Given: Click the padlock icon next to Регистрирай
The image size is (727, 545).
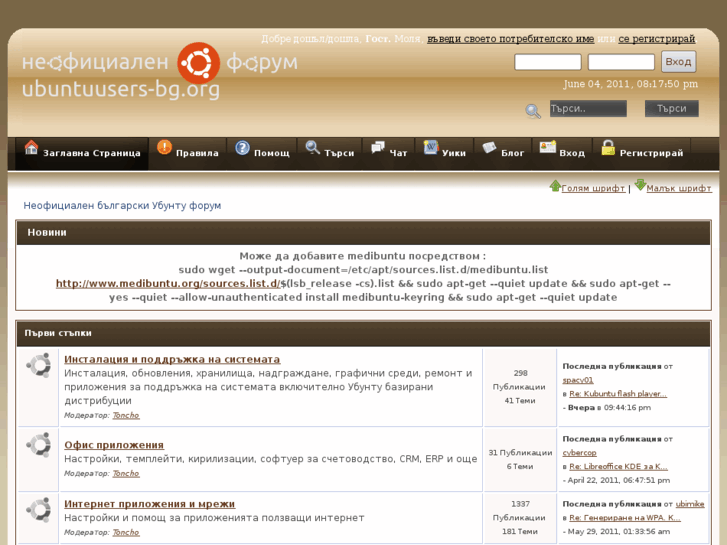Looking at the screenshot, I should pyautogui.click(x=608, y=147).
